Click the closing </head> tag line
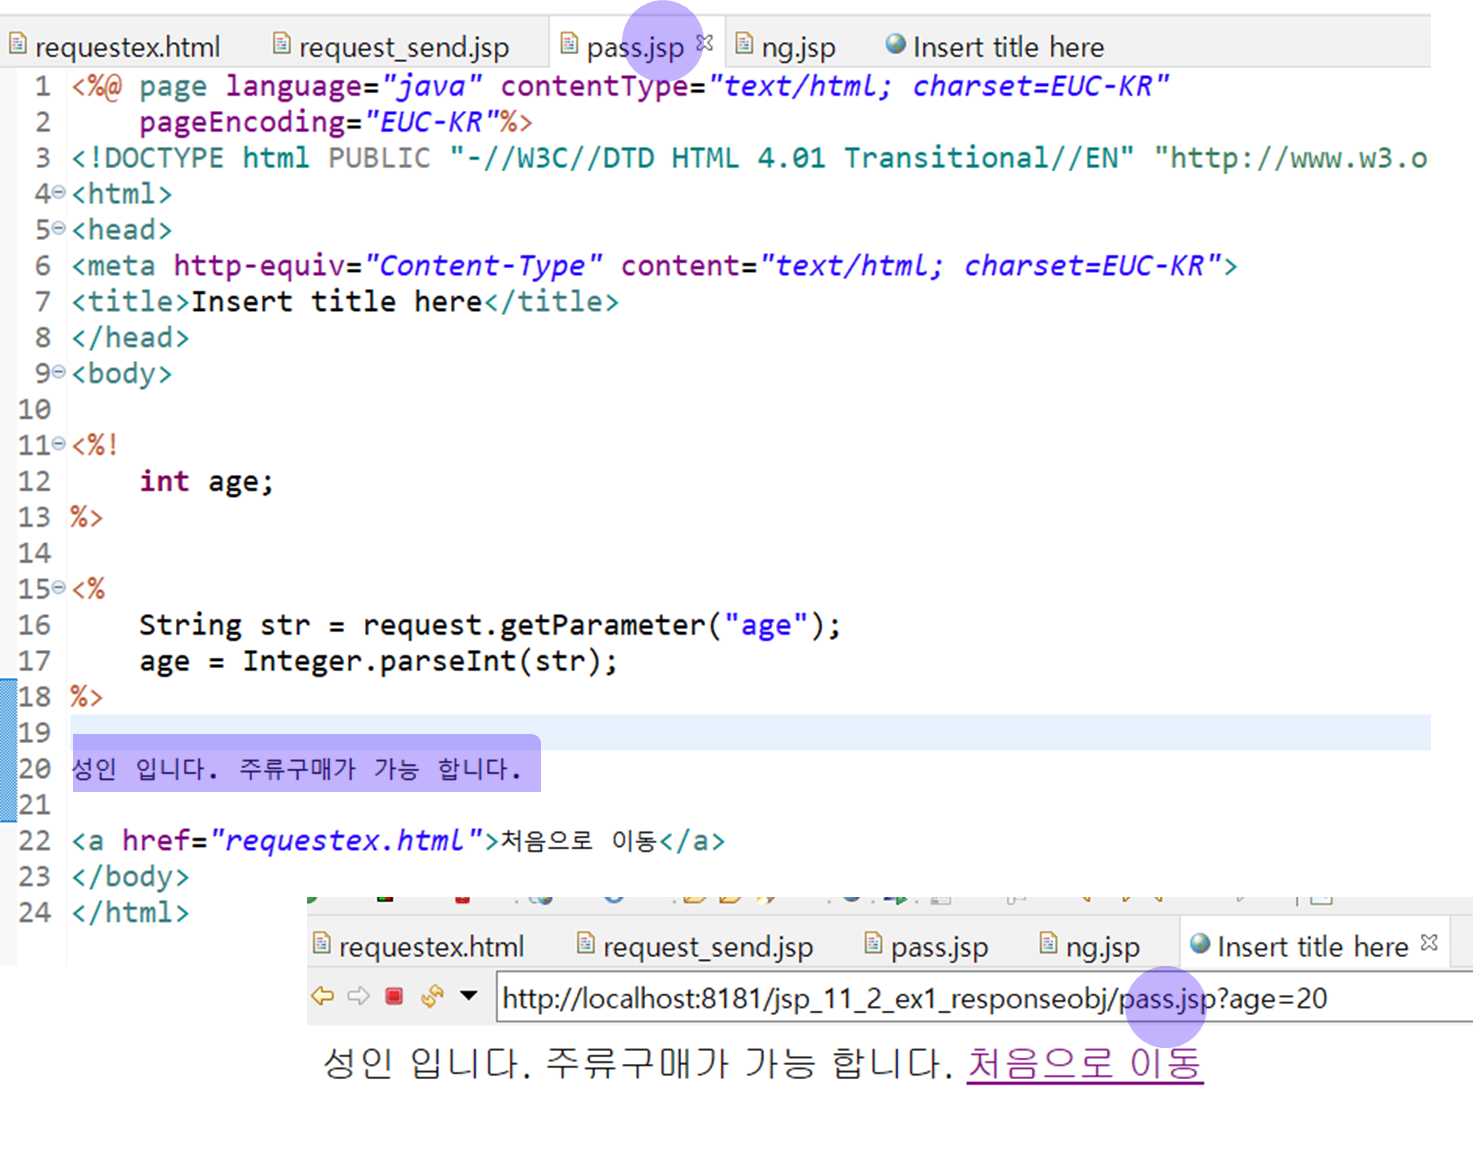Screen dimensions: 1473x1149 130,337
